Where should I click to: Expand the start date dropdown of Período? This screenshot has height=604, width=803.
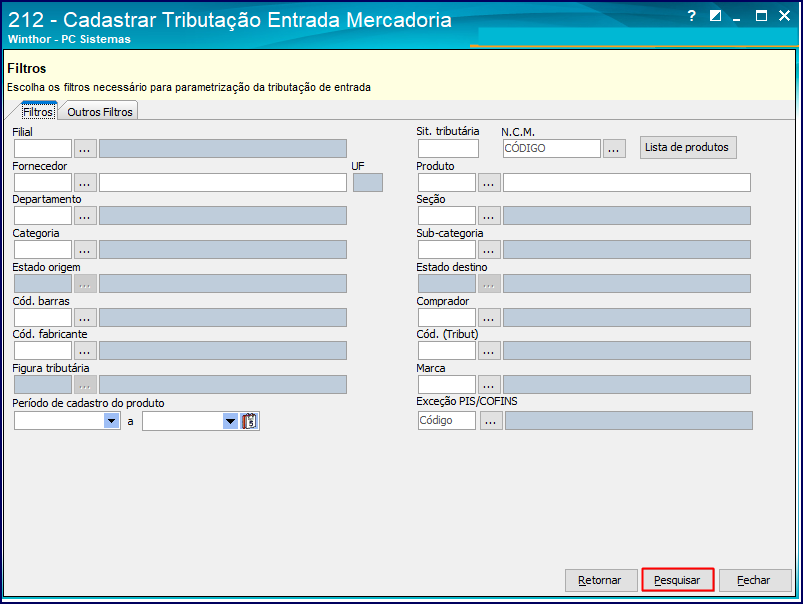(112, 421)
